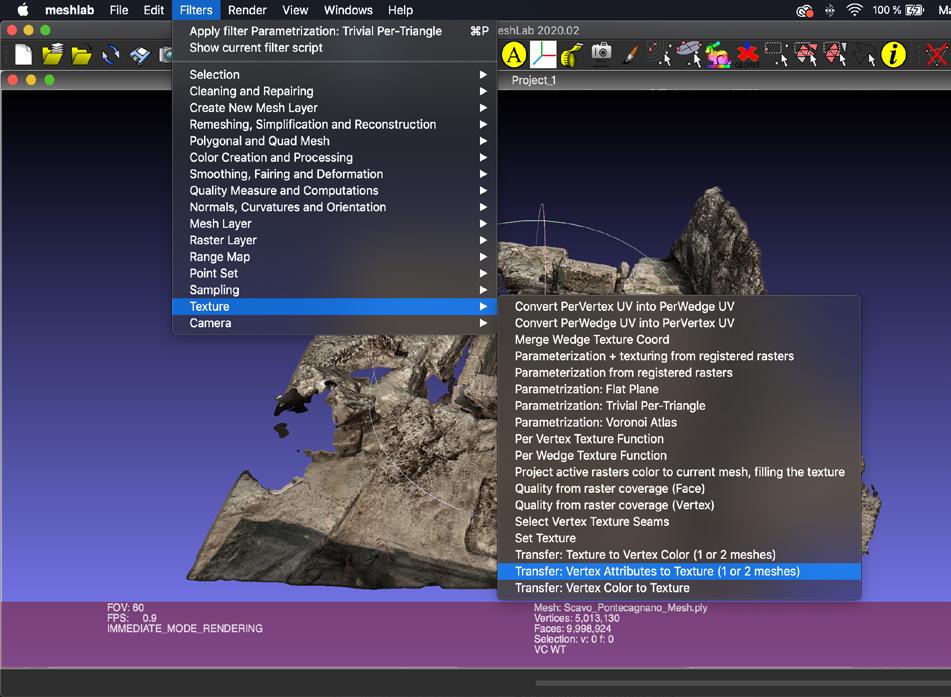
Task: Open the rainbow bunny quality mapper tool
Action: [717, 55]
